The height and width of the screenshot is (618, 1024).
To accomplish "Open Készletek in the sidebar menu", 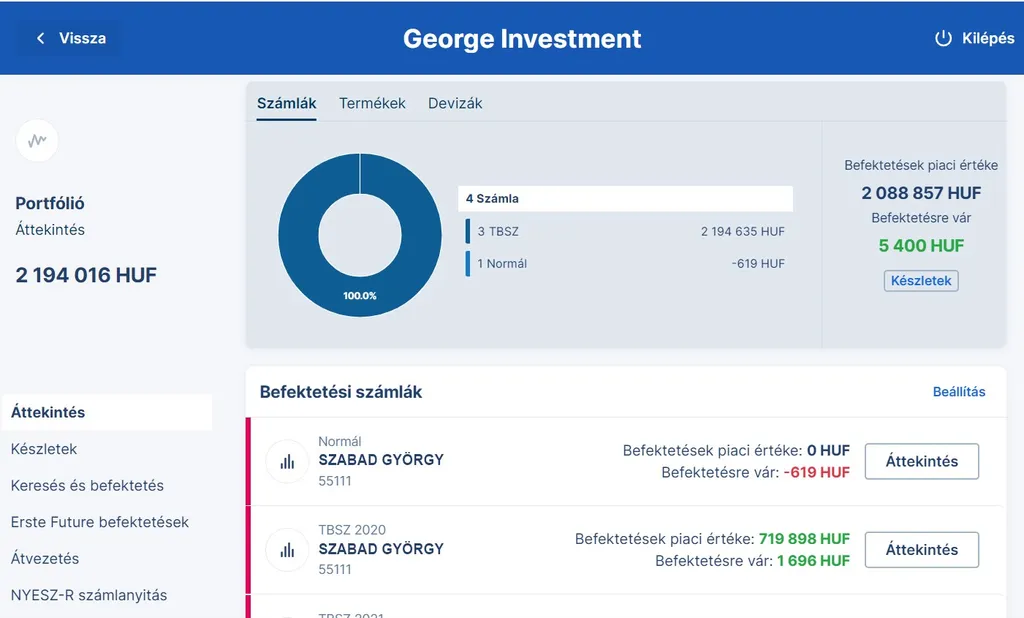I will (x=44, y=449).
